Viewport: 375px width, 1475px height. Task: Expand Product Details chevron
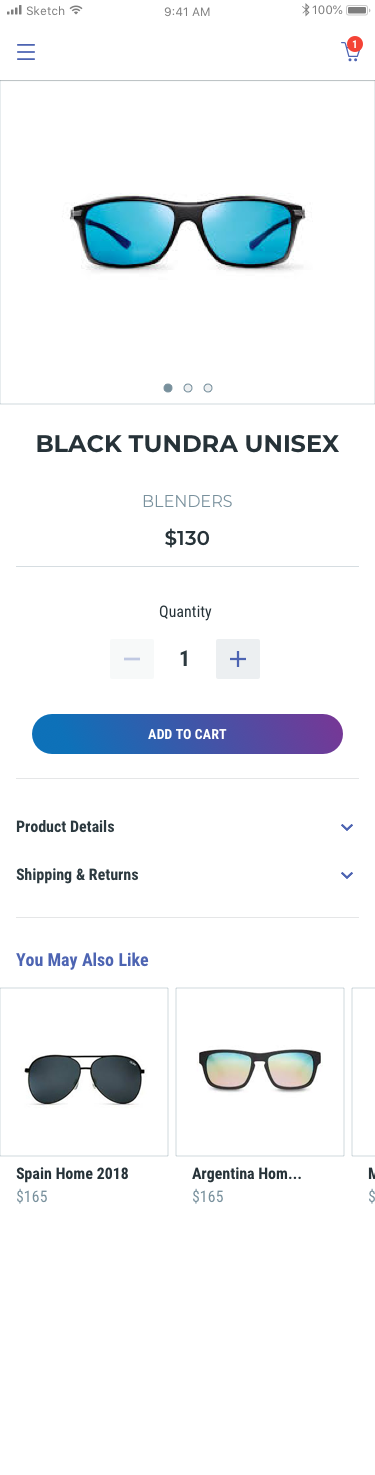(x=347, y=827)
